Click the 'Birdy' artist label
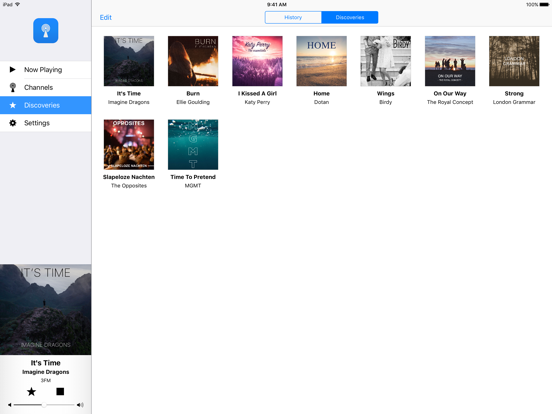Viewport: 552px width, 414px height. (x=385, y=102)
